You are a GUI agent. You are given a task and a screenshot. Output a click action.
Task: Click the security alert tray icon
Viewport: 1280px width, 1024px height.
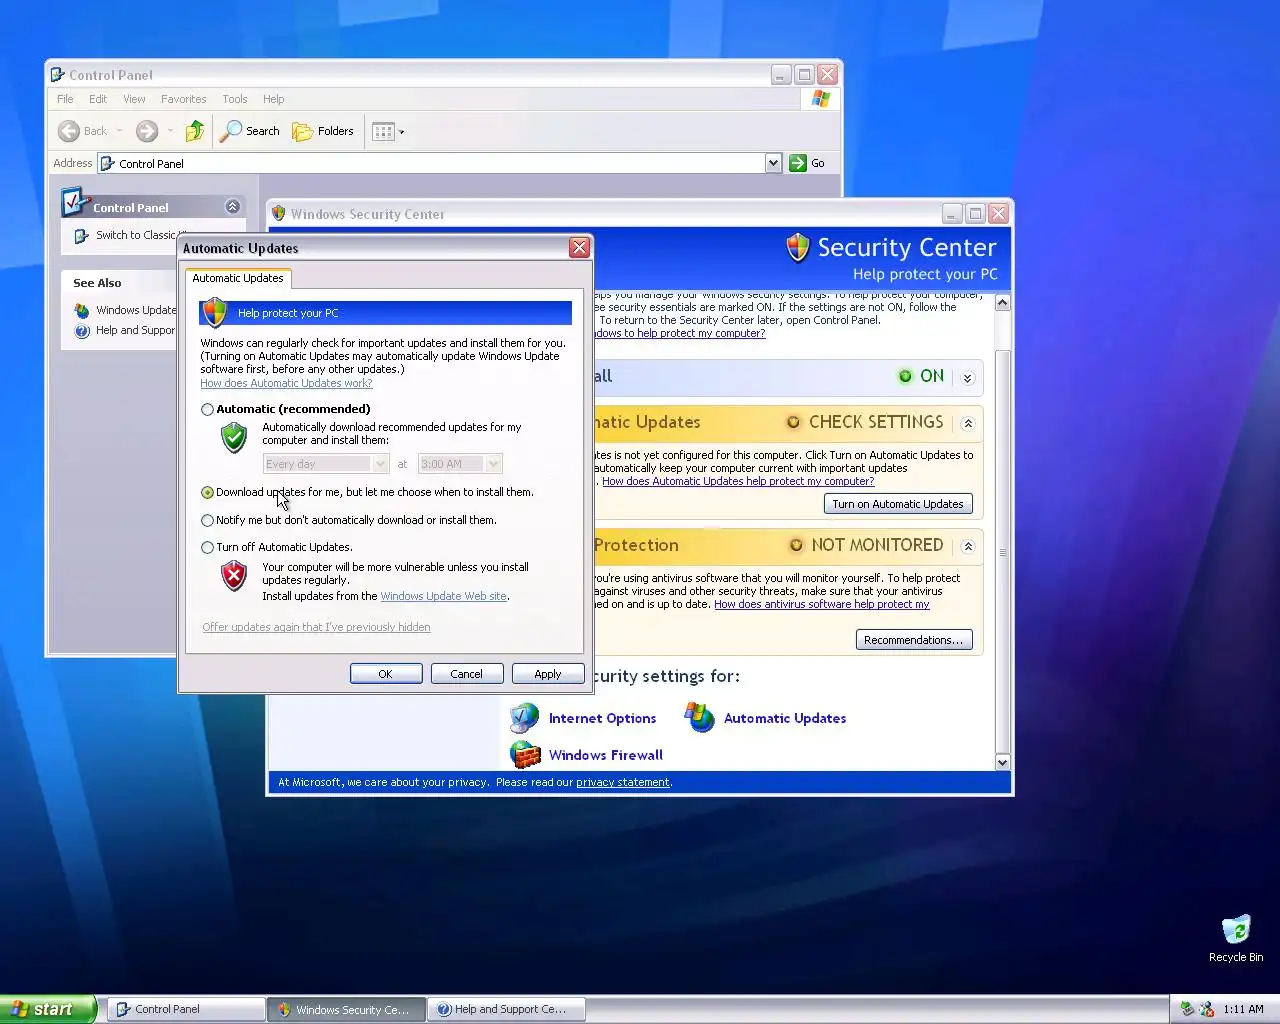[x=1206, y=1009]
